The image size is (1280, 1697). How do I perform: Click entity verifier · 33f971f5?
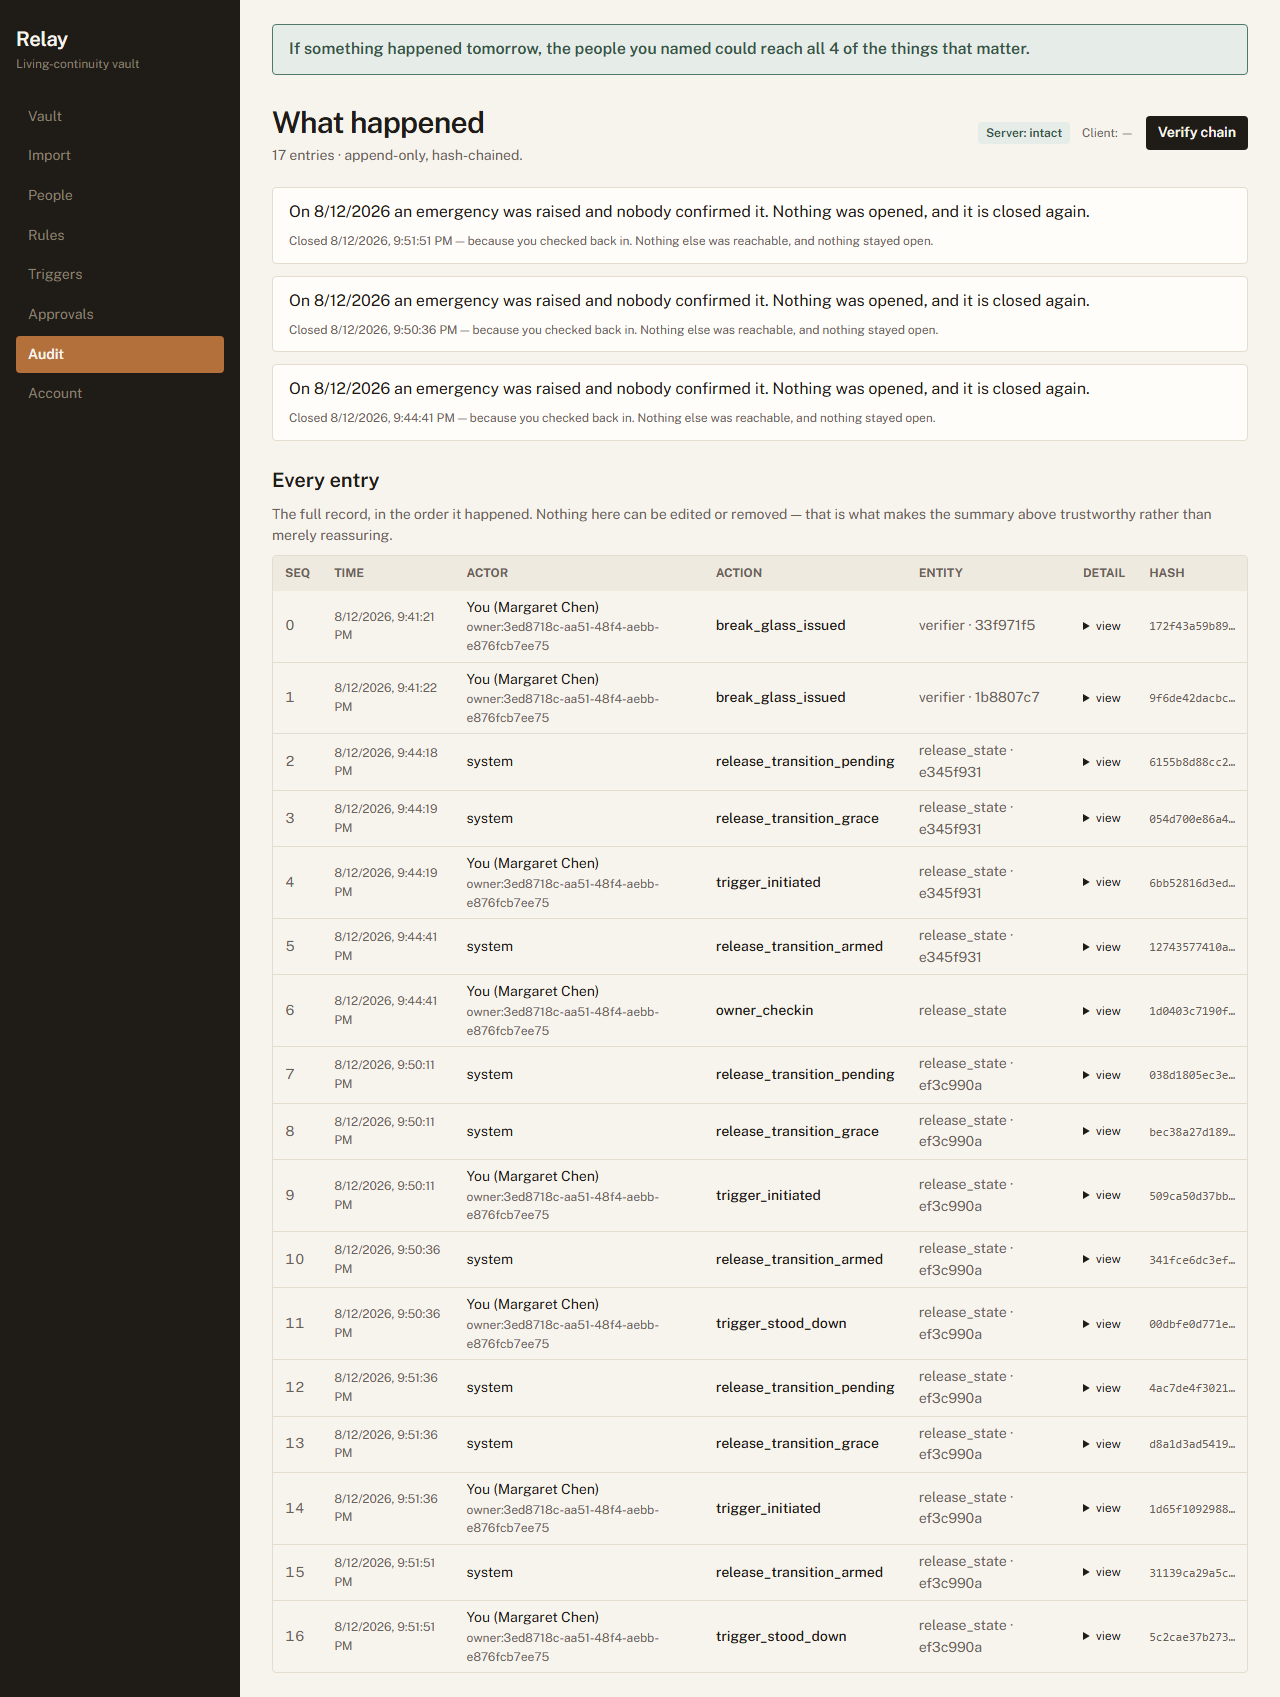click(x=977, y=625)
